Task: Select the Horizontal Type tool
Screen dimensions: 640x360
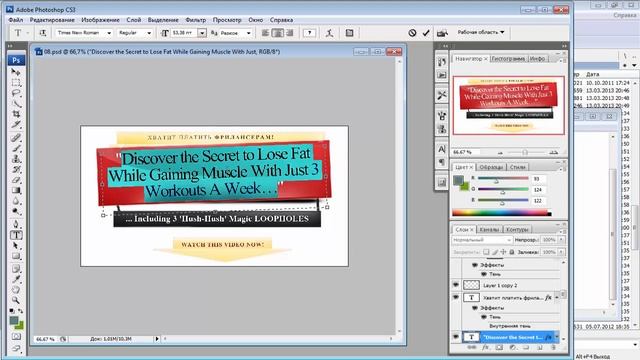Action: (x=16, y=235)
